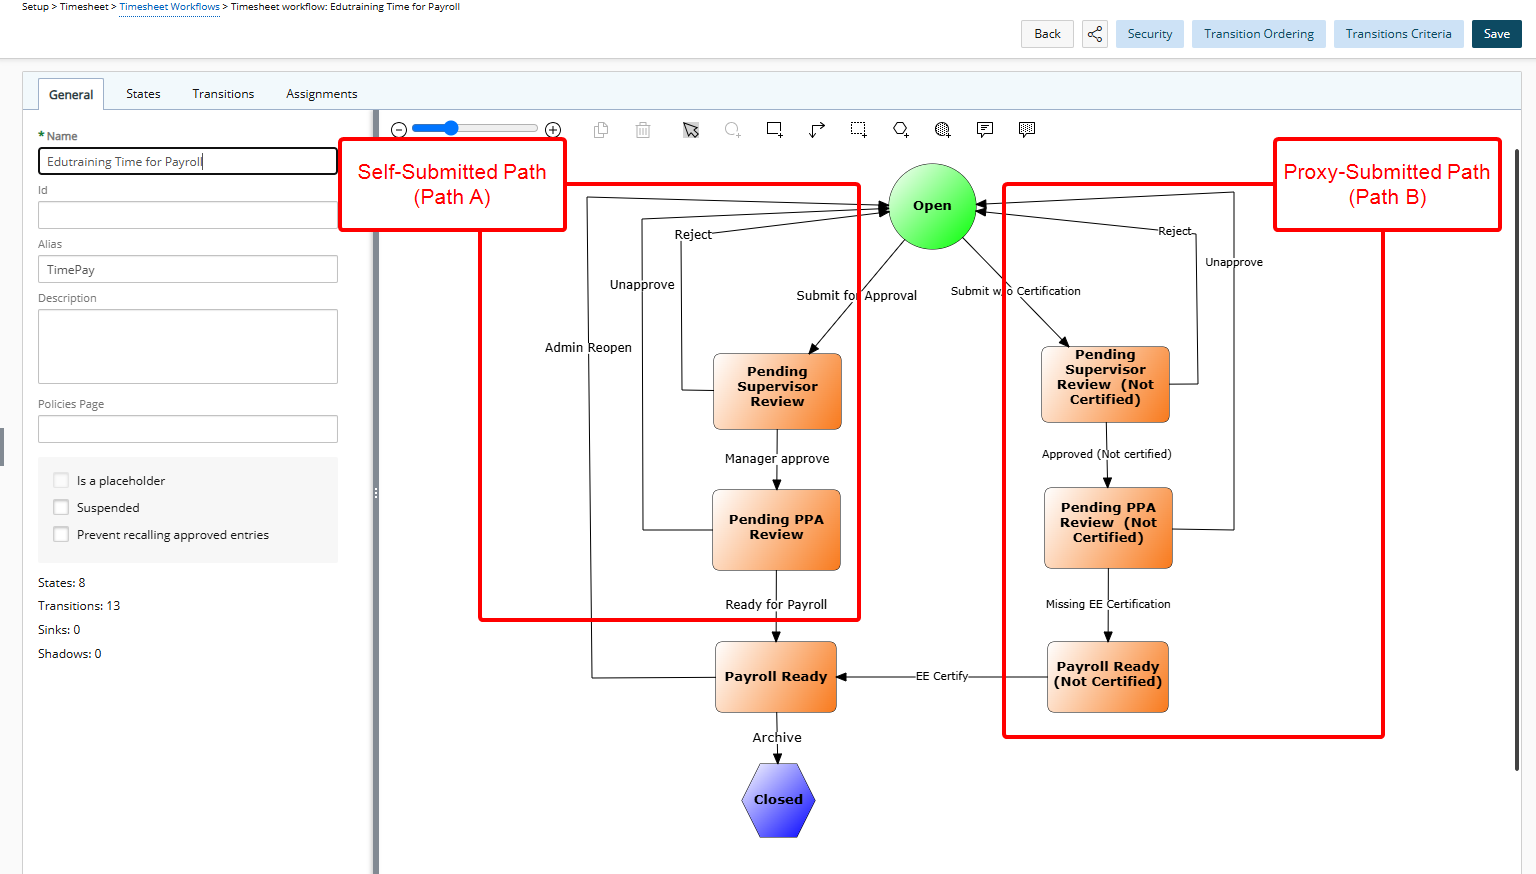This screenshot has width=1536, height=874.
Task: Choose the add hexagon end-state tool
Action: coord(901,129)
